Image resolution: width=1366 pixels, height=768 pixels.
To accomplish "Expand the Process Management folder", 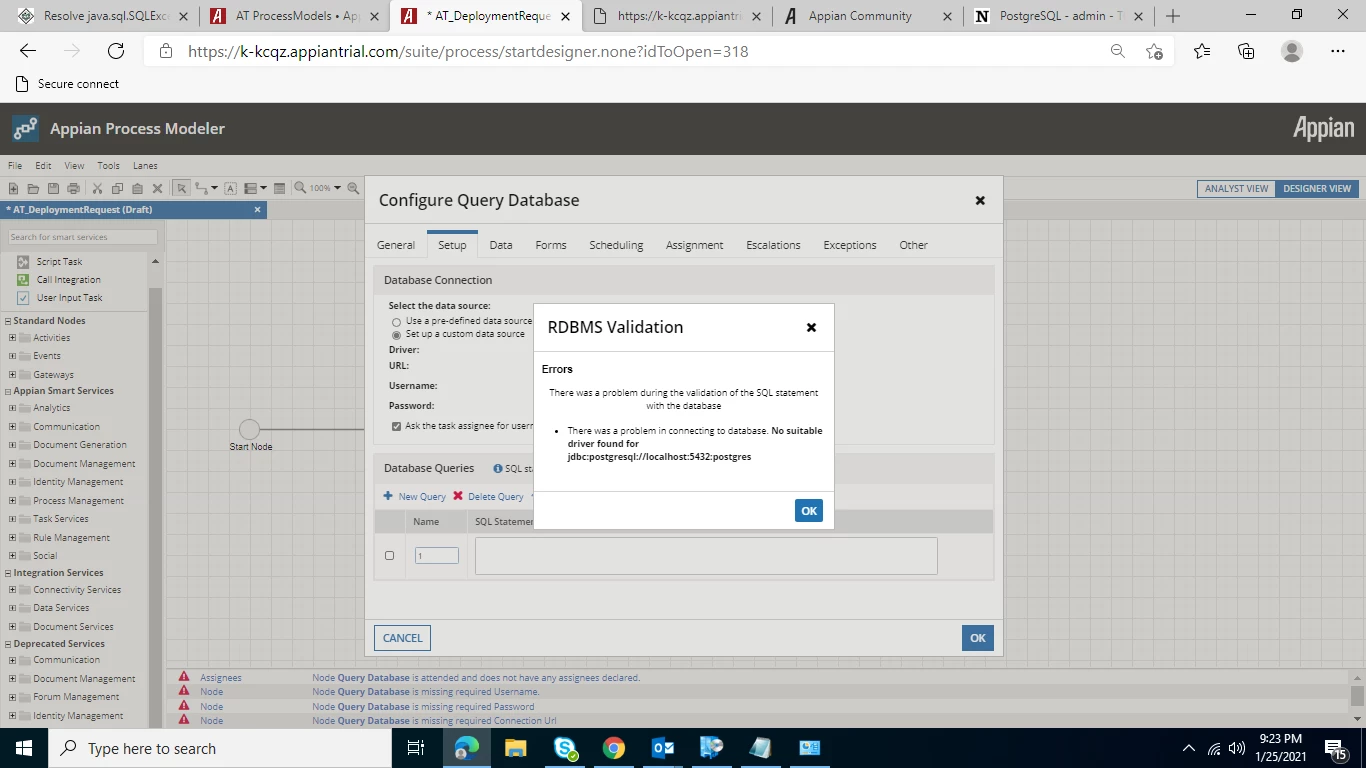I will pyautogui.click(x=13, y=500).
